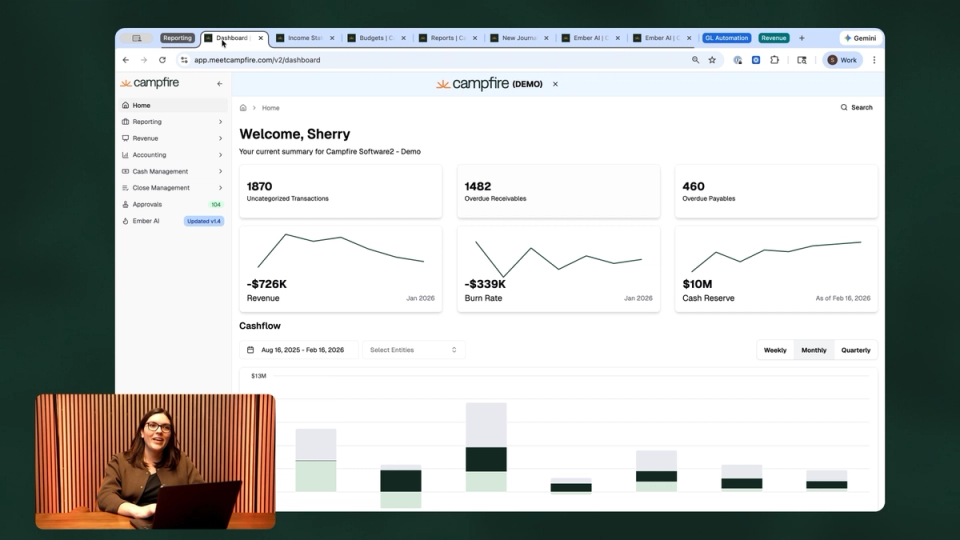
Task: Click the Reporting sidebar icon
Action: (126, 122)
